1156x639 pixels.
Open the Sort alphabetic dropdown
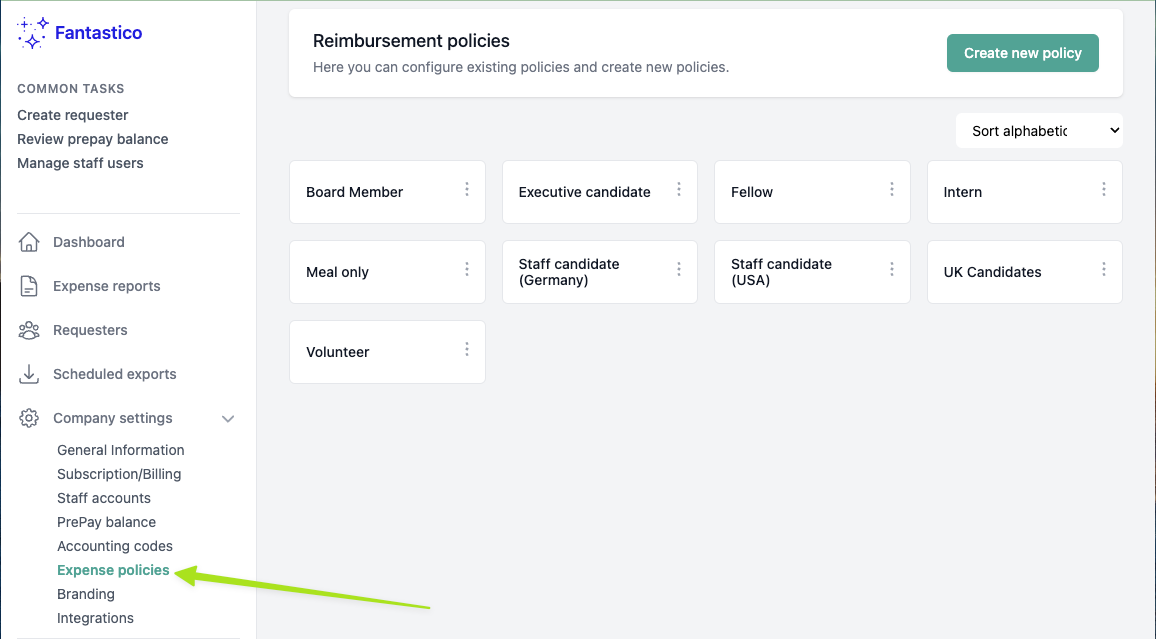click(x=1039, y=131)
